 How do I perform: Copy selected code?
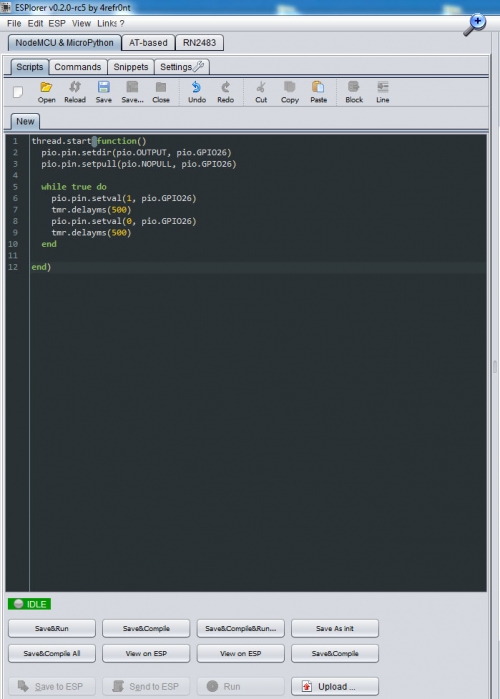[x=290, y=92]
